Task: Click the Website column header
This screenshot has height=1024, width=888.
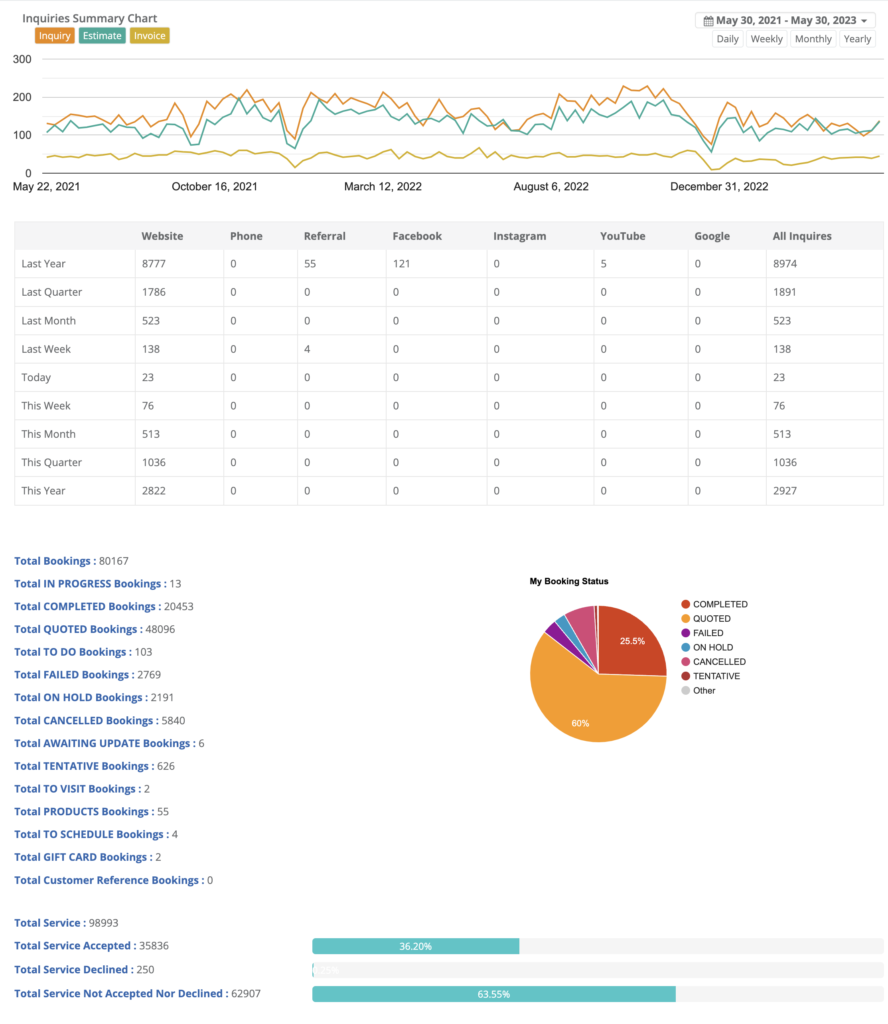Action: 162,236
